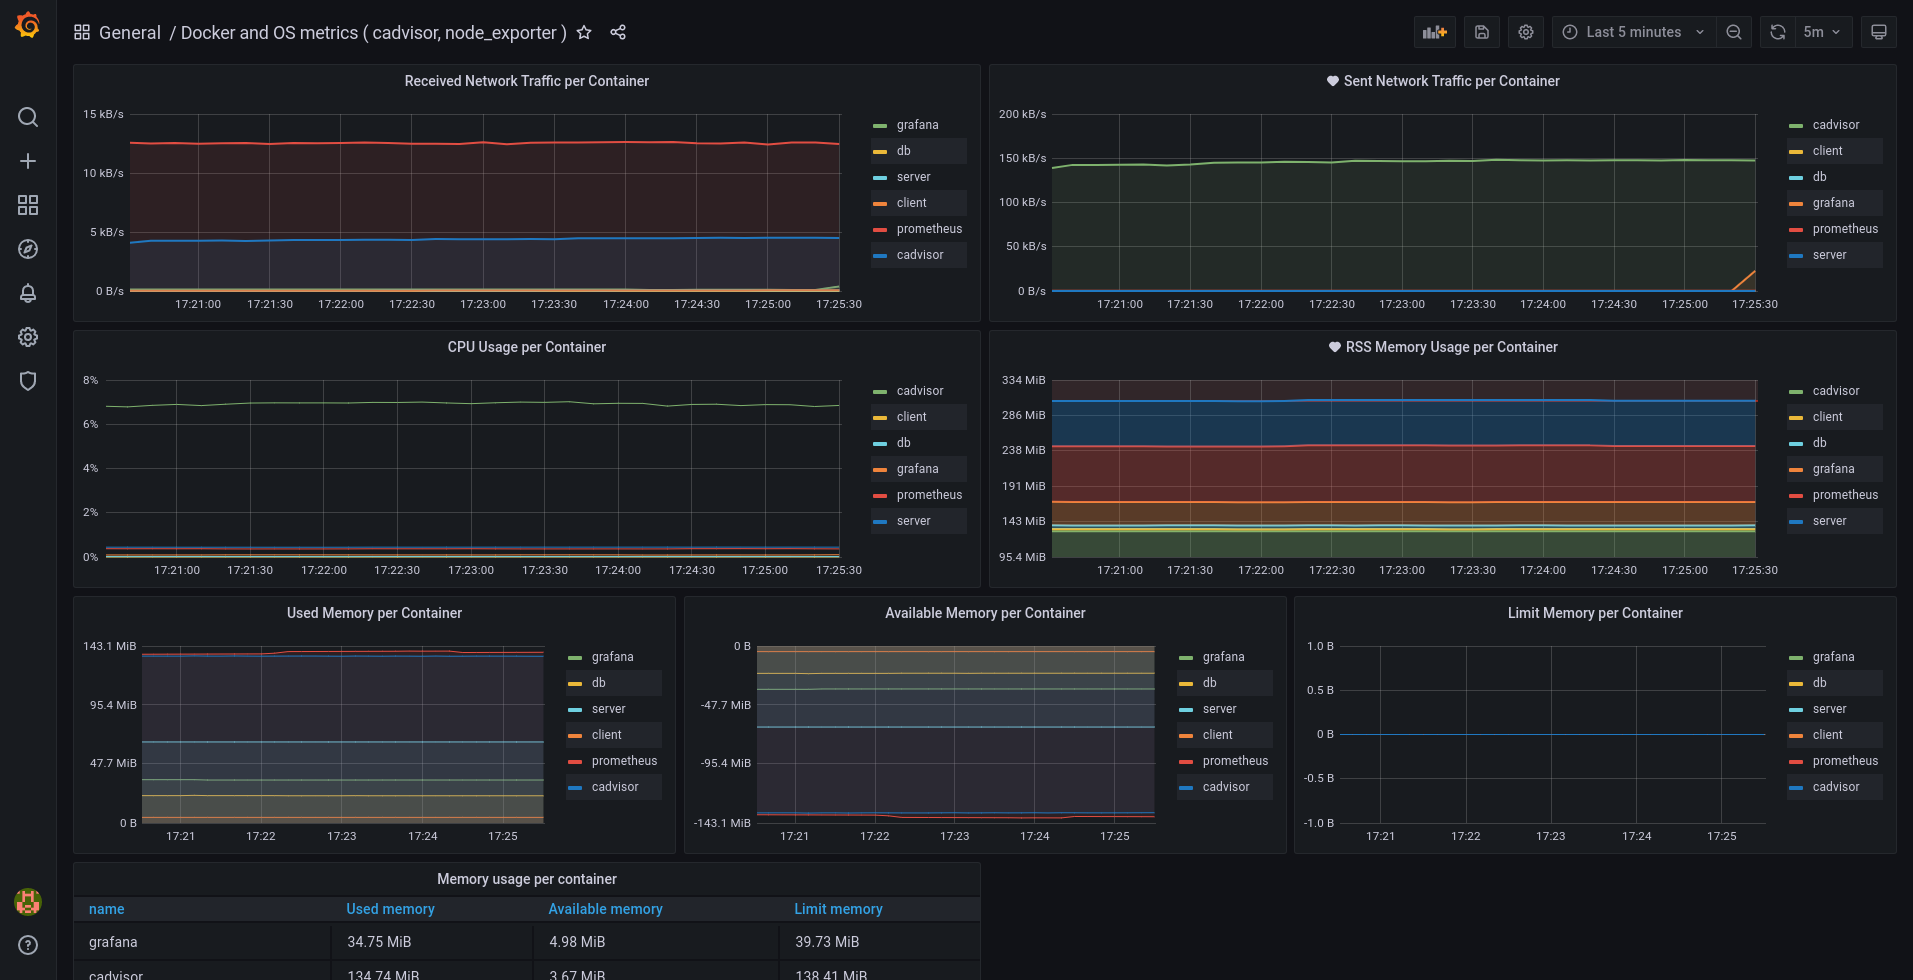Open the 5m refresh interval dropdown
Viewport: 1913px width, 980px height.
click(x=1822, y=32)
